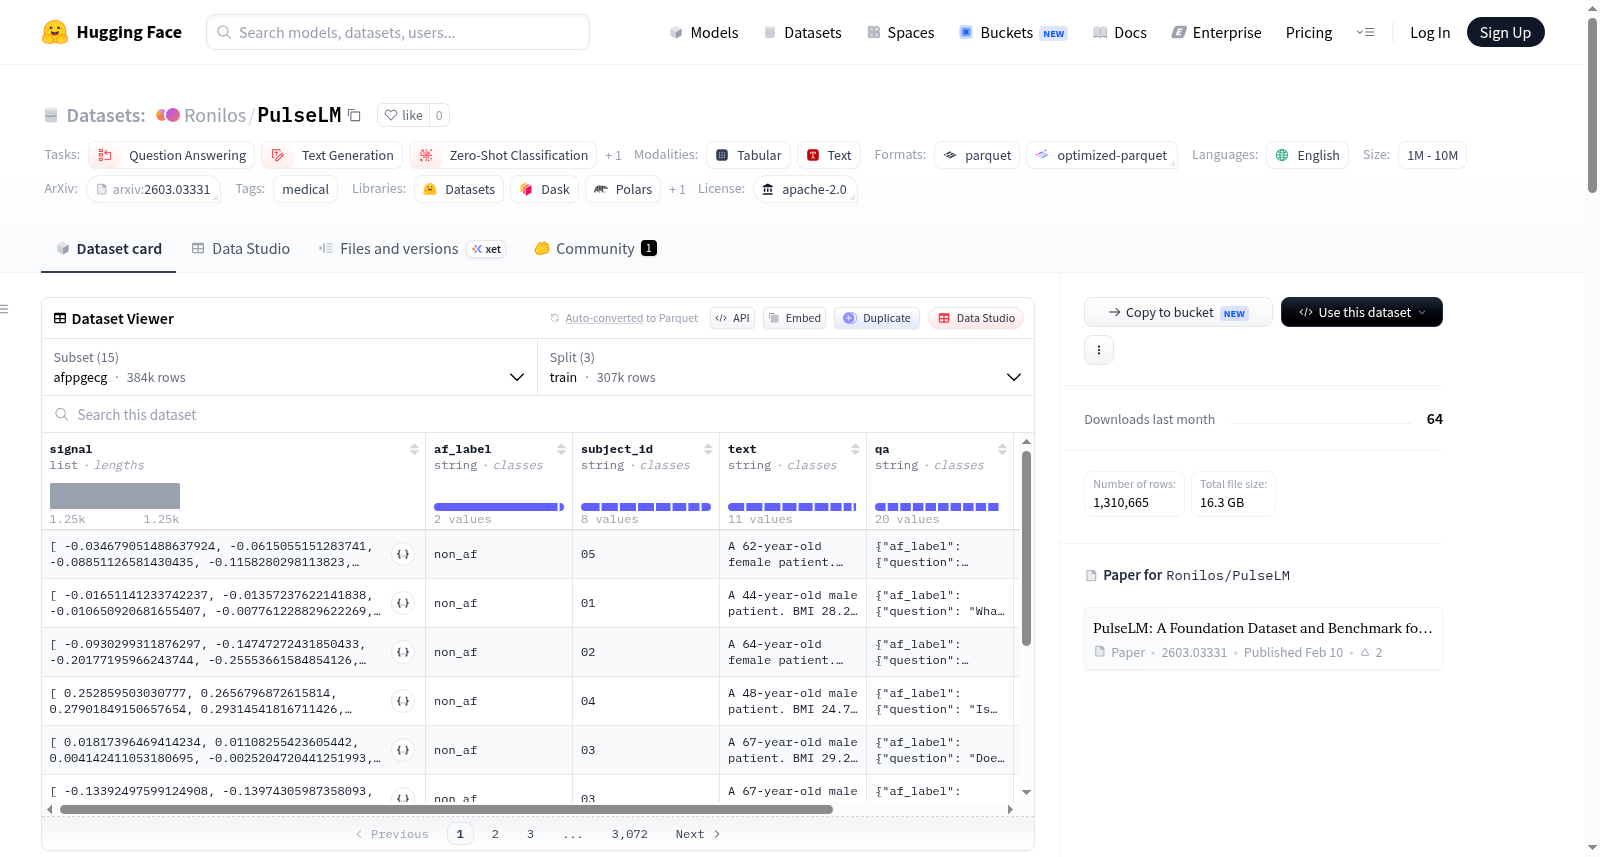Expand signal cell in subject 01 row
Viewport: 1600px width, 857px height.
403,603
